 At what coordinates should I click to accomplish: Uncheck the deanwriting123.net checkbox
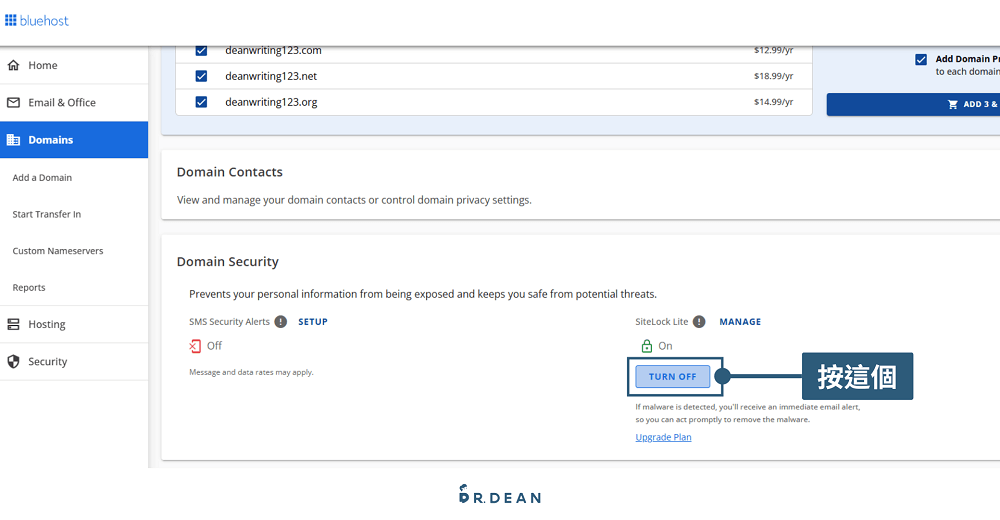click(x=201, y=76)
